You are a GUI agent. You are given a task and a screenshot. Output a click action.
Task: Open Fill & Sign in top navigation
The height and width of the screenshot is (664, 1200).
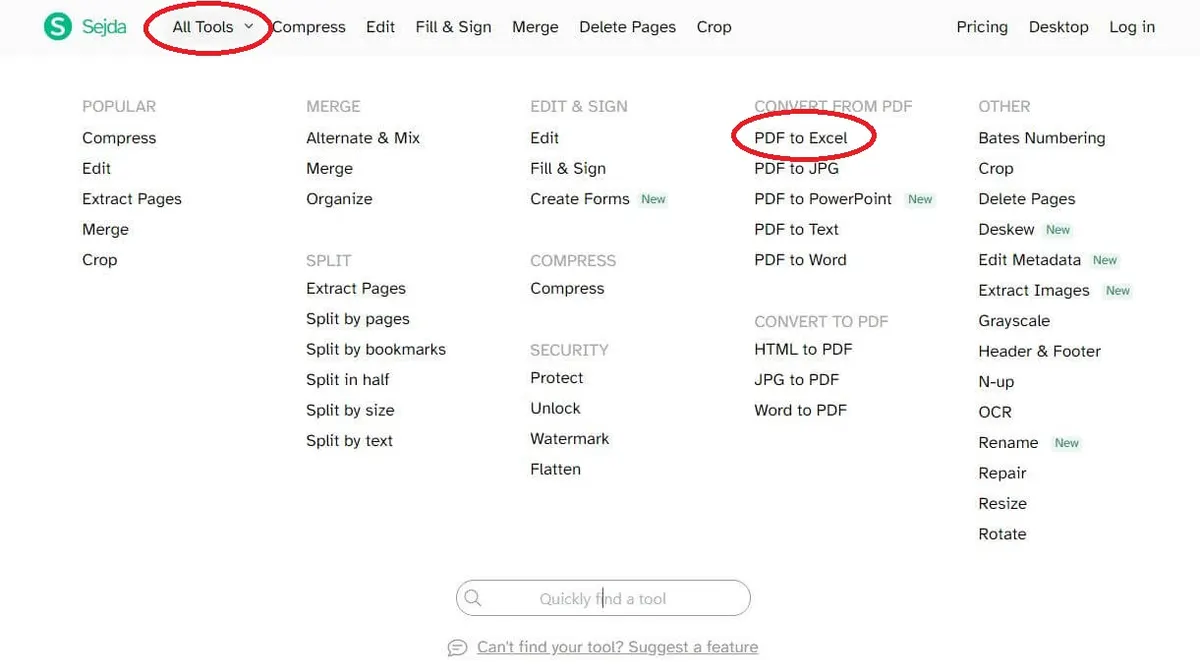pyautogui.click(x=453, y=27)
